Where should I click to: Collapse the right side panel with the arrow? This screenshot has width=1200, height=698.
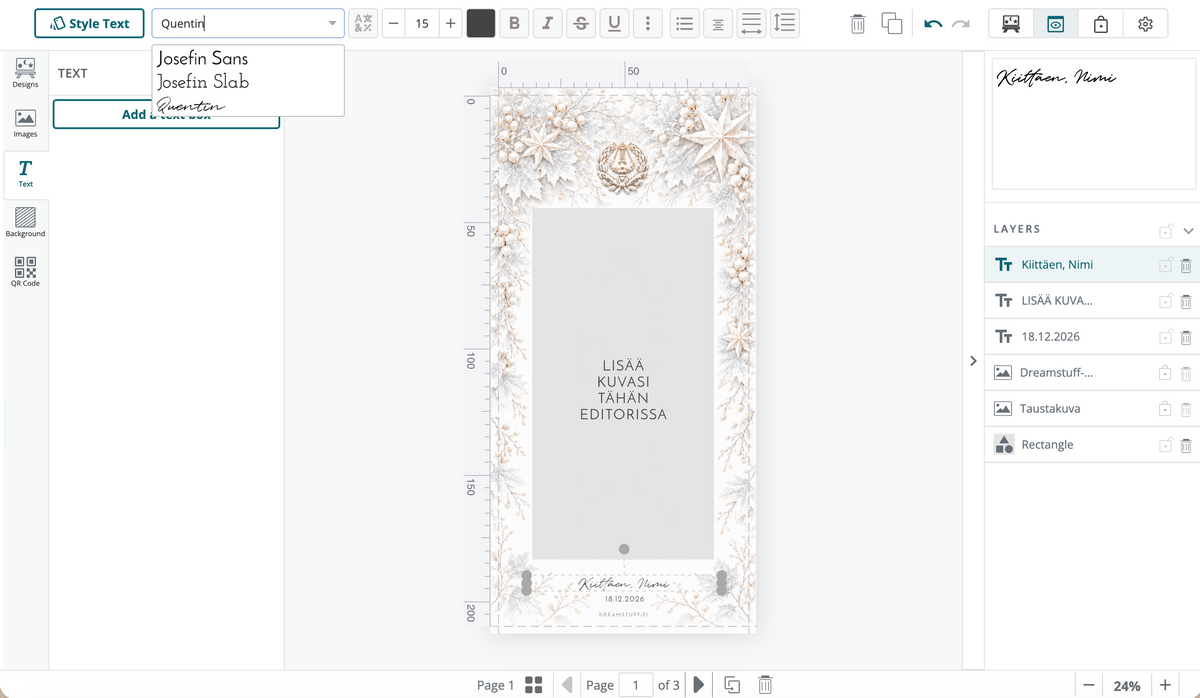[973, 361]
